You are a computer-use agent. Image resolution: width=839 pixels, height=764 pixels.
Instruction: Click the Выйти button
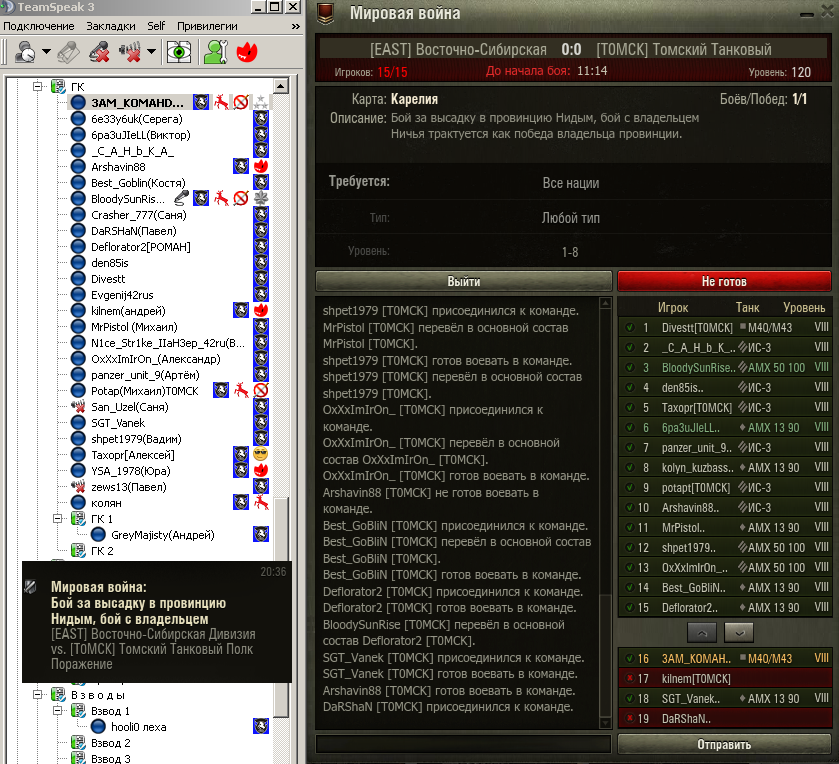coord(463,281)
